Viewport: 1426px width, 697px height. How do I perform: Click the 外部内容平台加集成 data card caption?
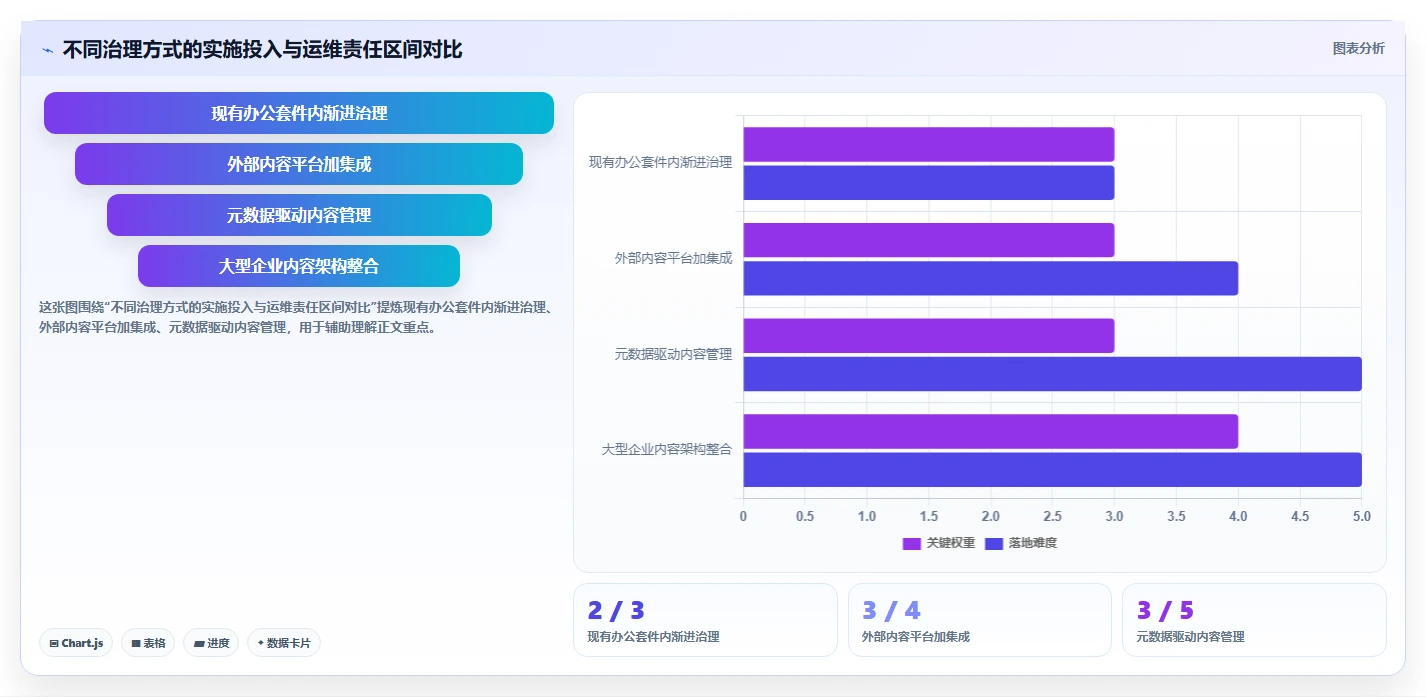coord(916,636)
